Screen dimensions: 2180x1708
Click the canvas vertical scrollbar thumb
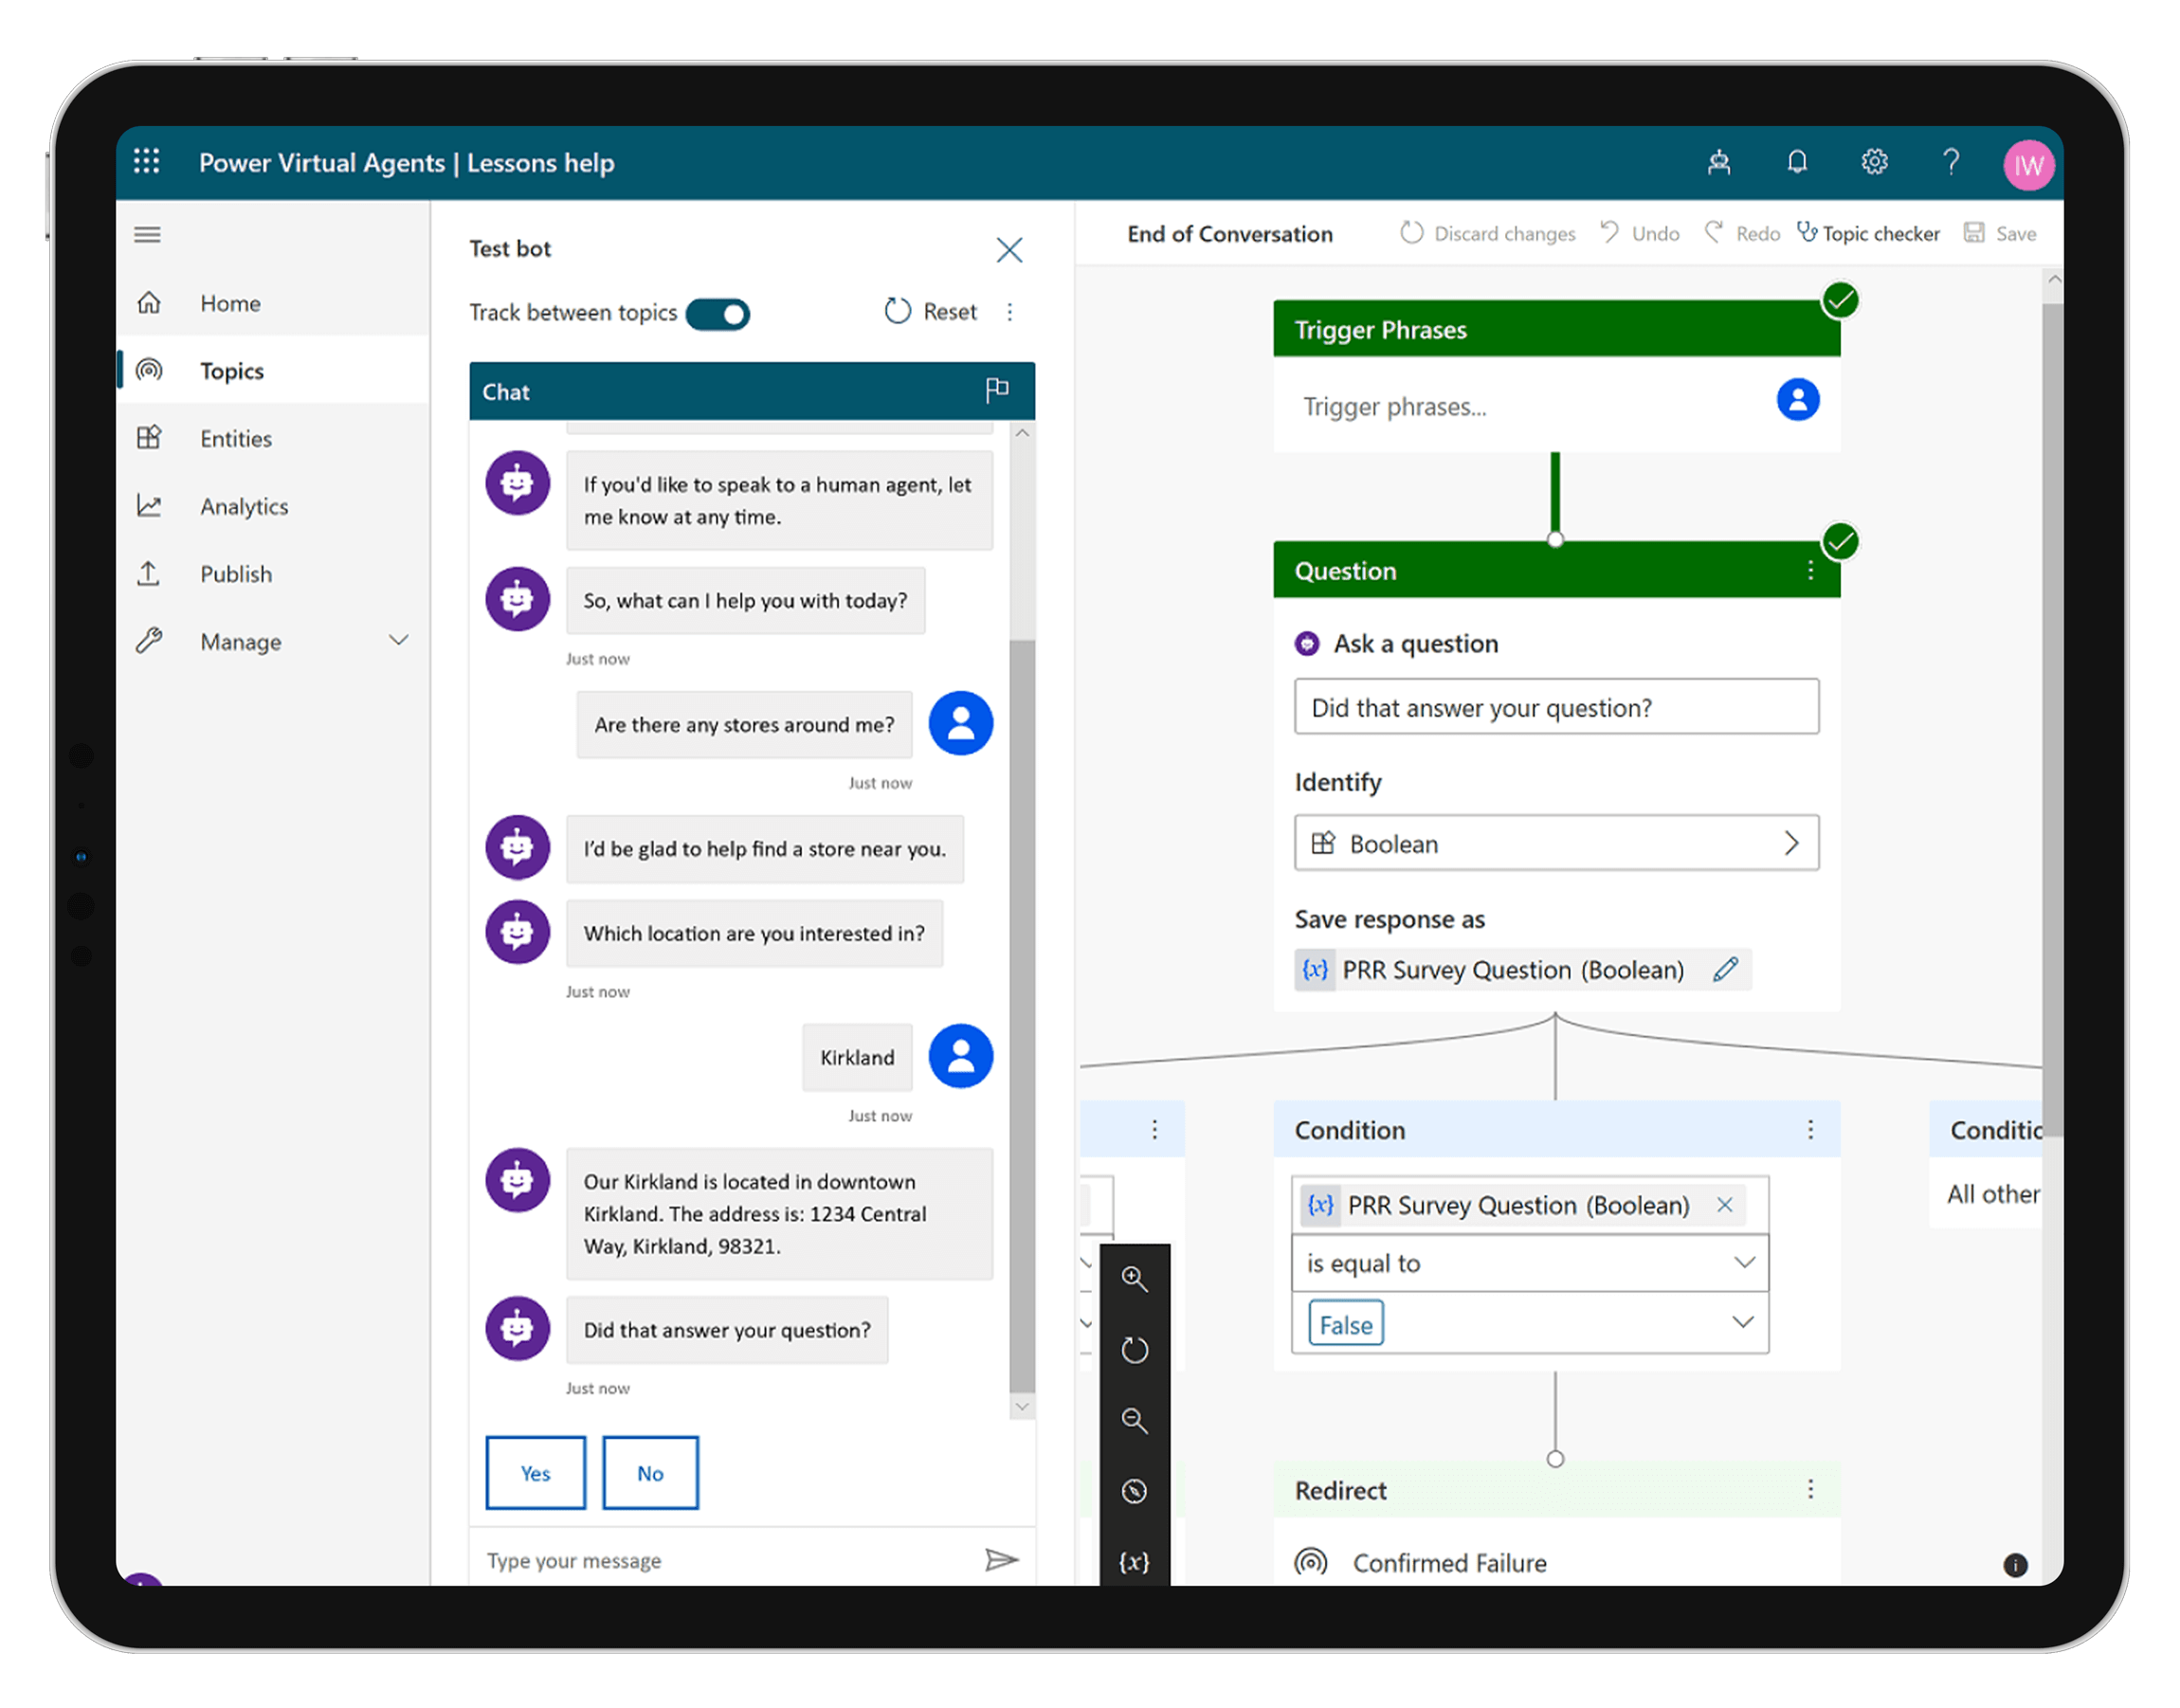(2052, 720)
